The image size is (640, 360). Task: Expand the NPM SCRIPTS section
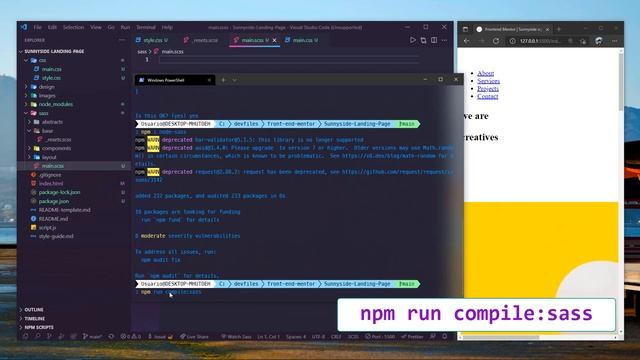(x=39, y=327)
